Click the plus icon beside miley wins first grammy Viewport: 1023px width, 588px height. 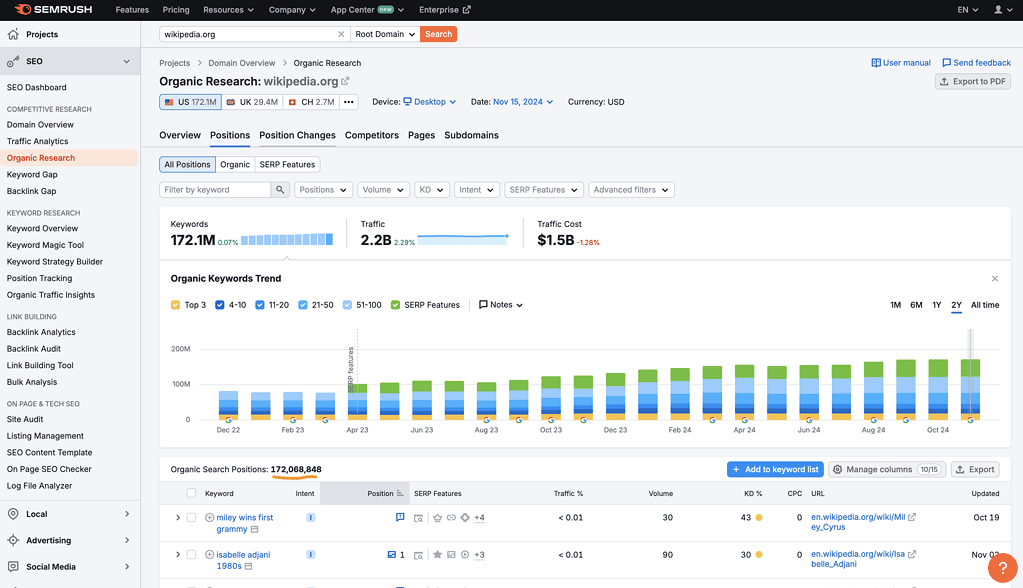coord(209,518)
